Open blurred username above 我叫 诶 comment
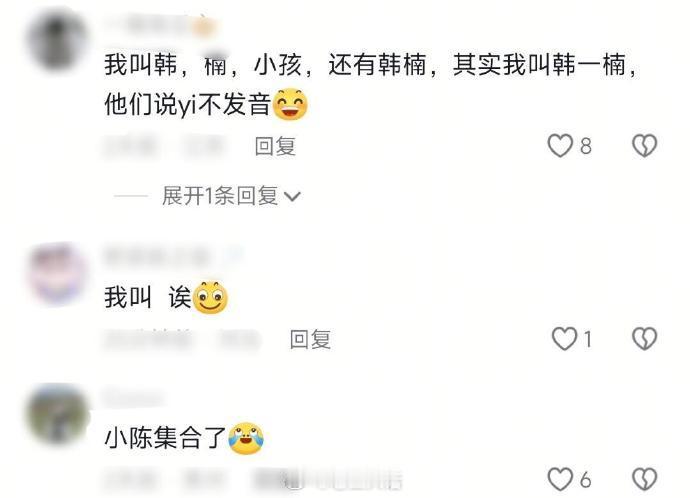Viewport: 690px width, 498px height. pos(172,256)
